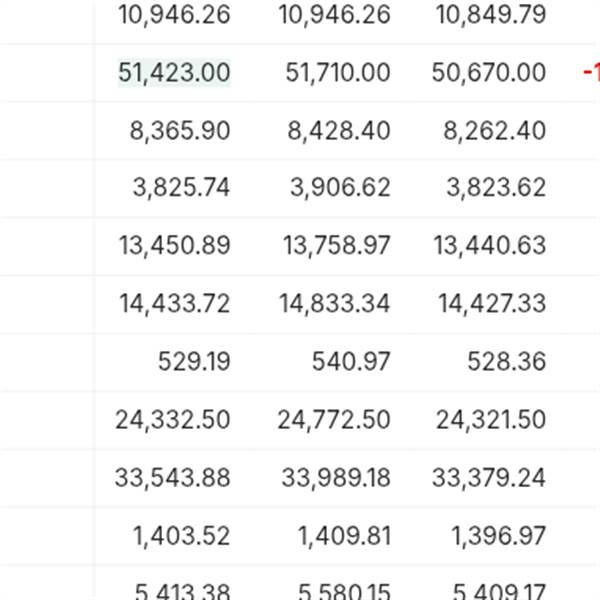Click the 24,772.50 value
This screenshot has width=600, height=600.
(x=334, y=420)
